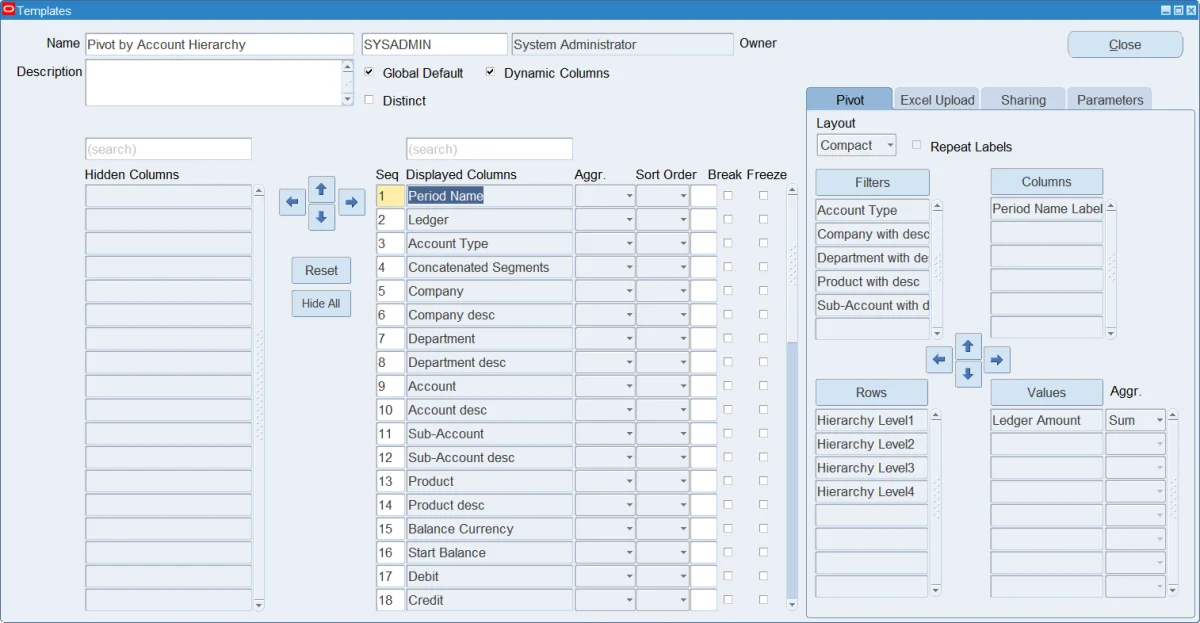This screenshot has width=1200, height=623.
Task: Open the Aggr. dropdown for Period Name
Action: tap(605, 196)
